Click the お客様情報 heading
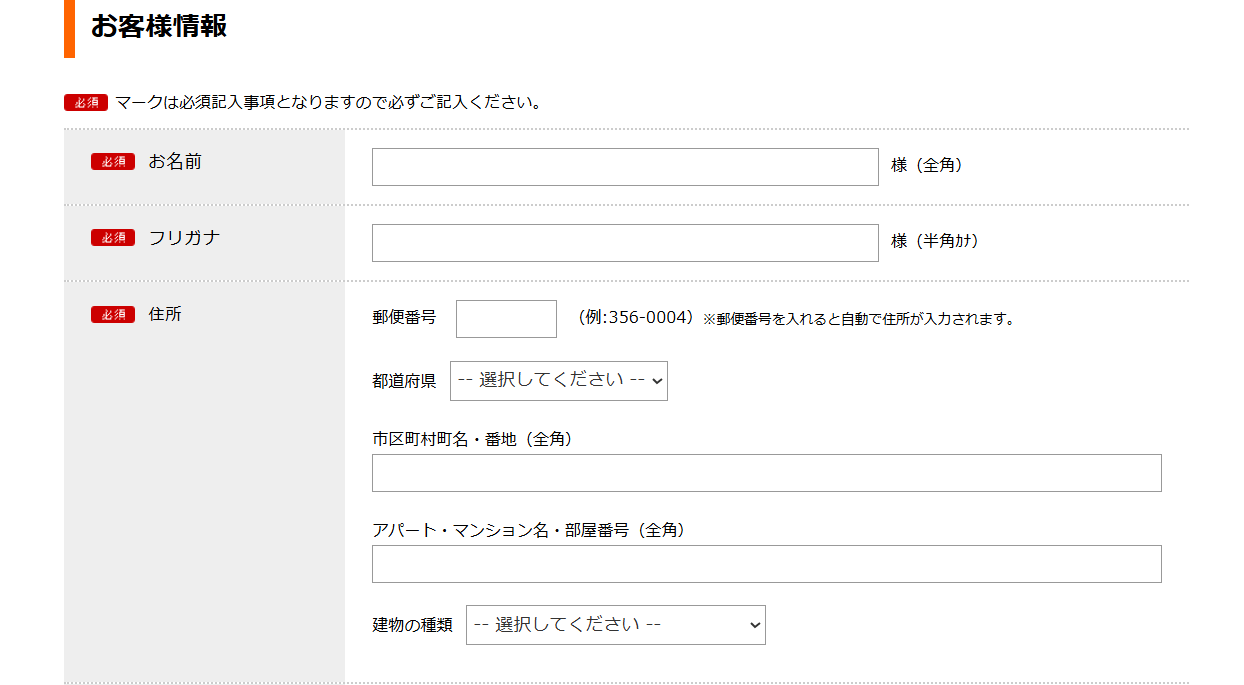 (x=159, y=27)
